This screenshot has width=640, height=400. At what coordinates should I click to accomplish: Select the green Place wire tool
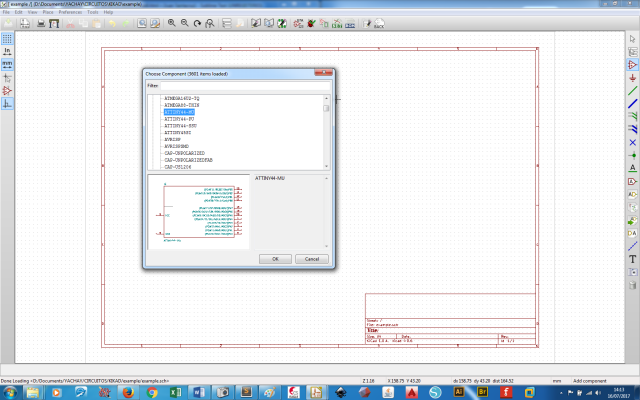(632, 91)
